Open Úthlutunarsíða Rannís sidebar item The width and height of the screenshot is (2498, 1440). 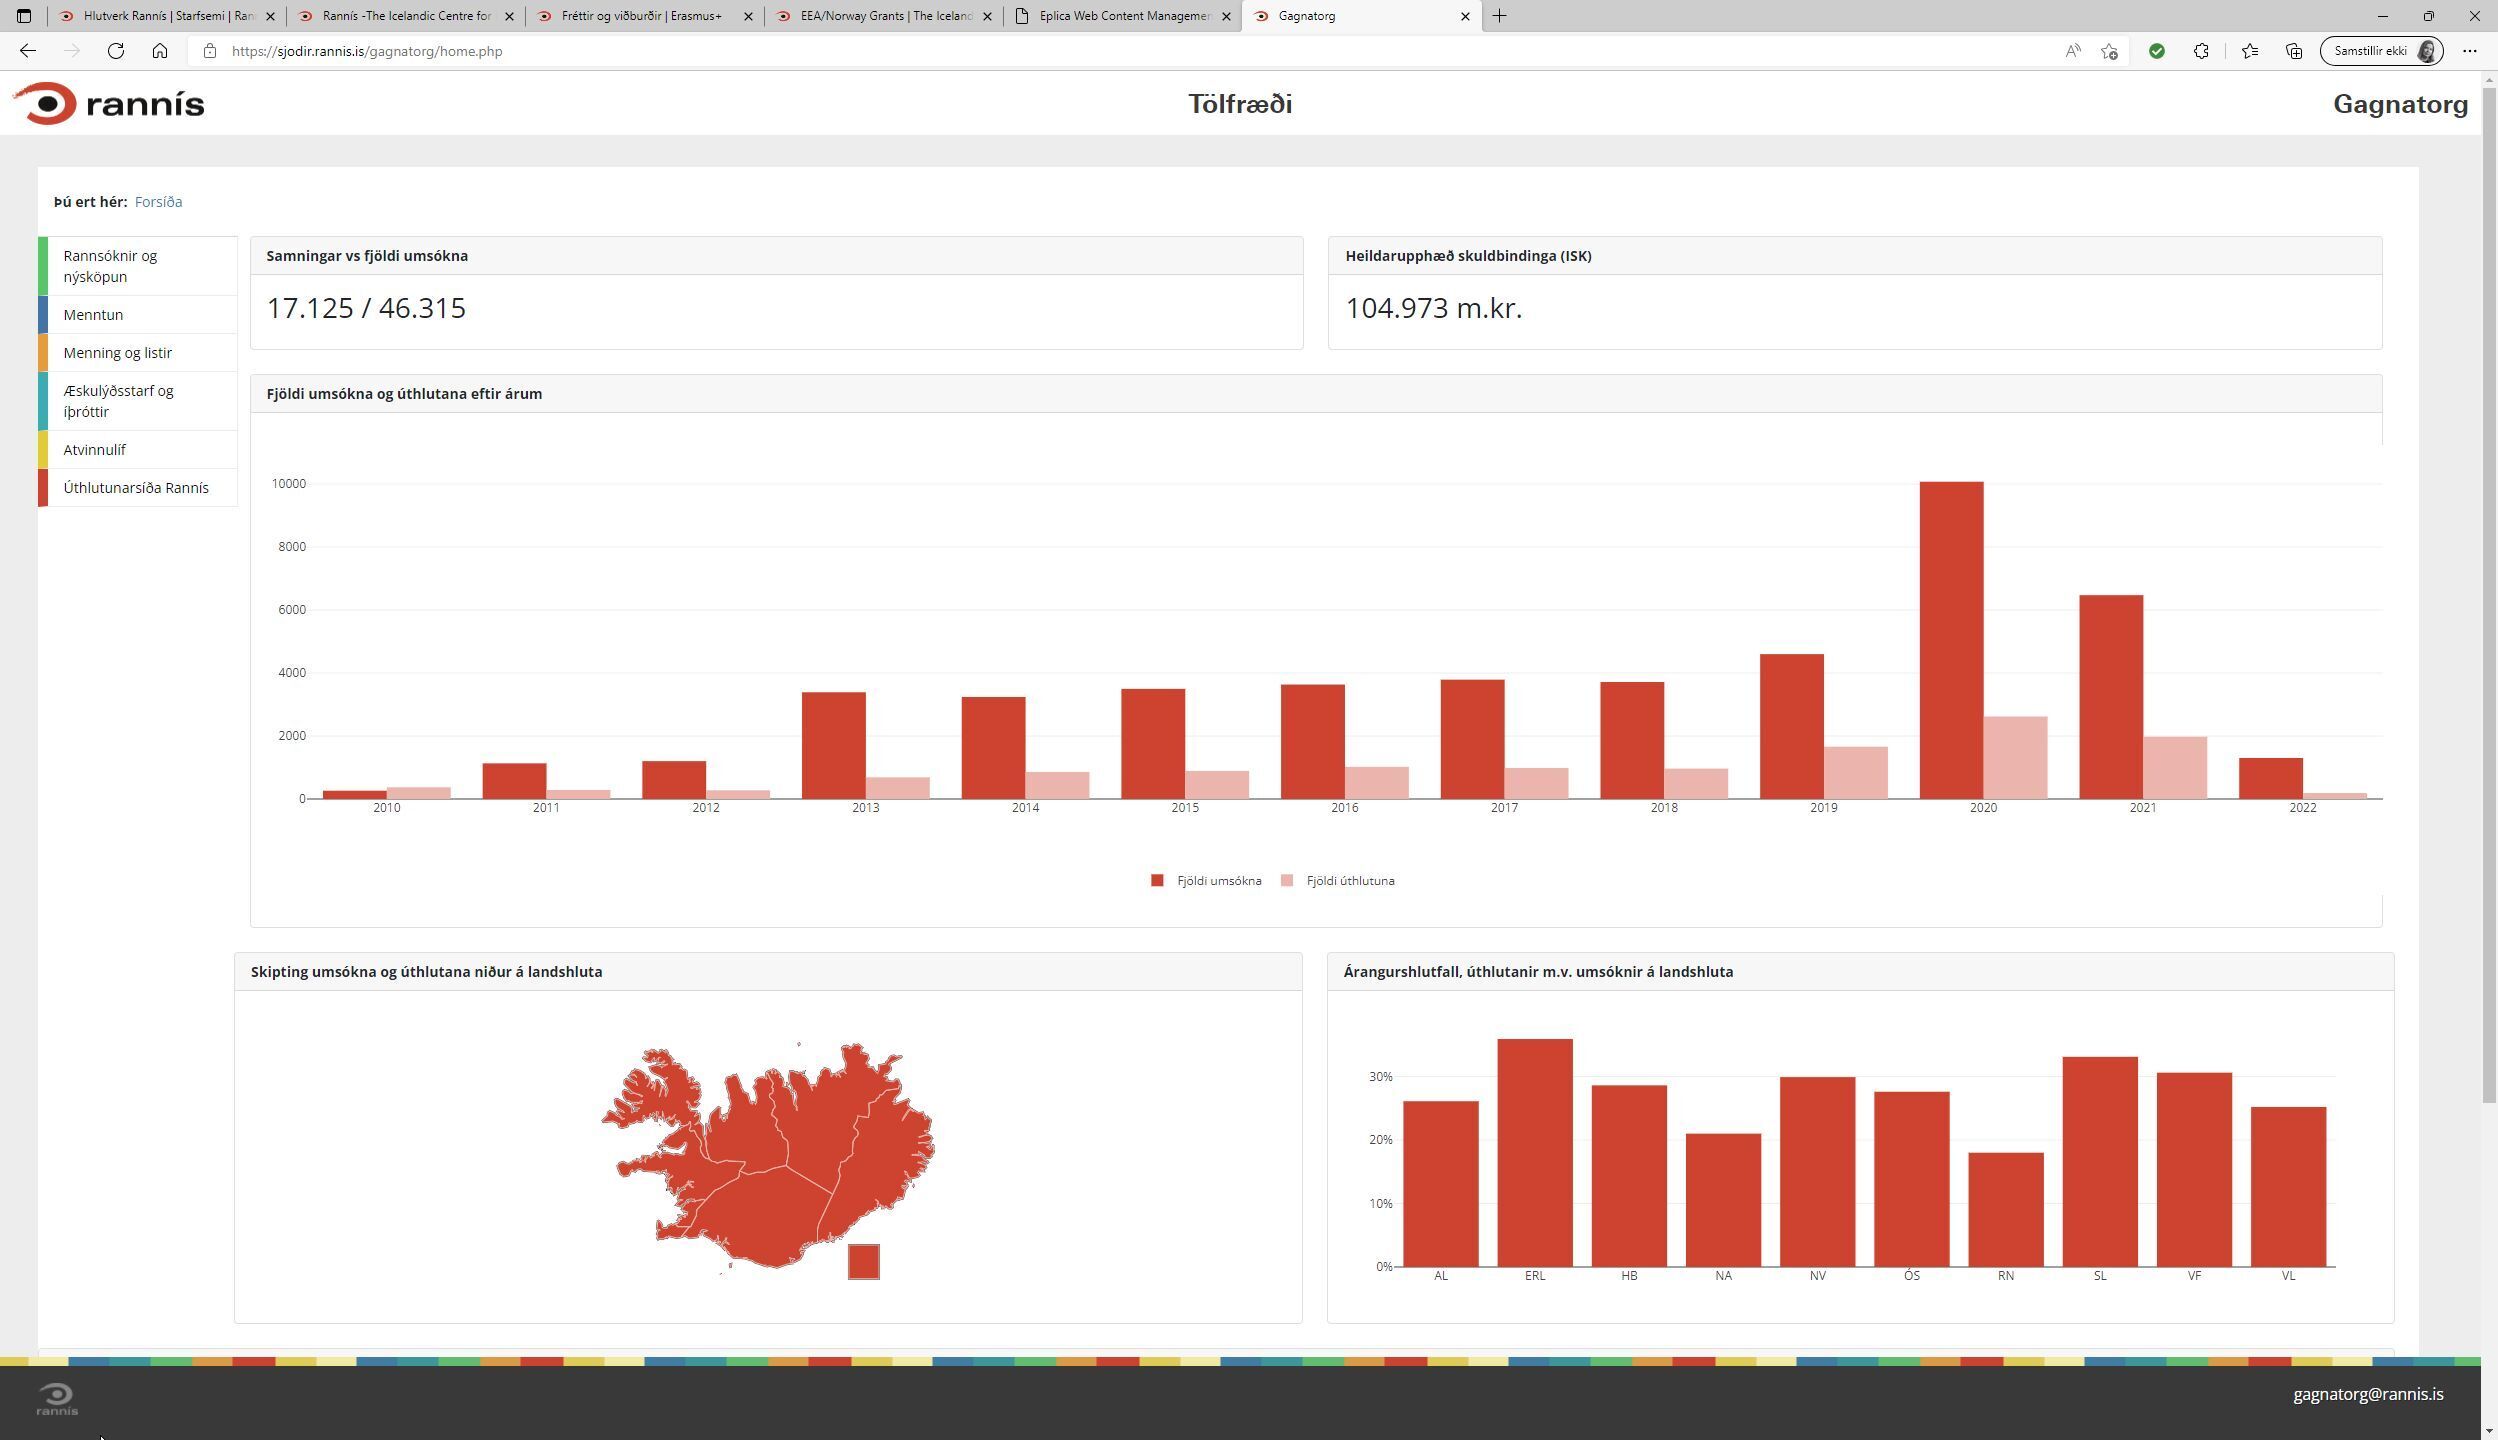pos(136,488)
